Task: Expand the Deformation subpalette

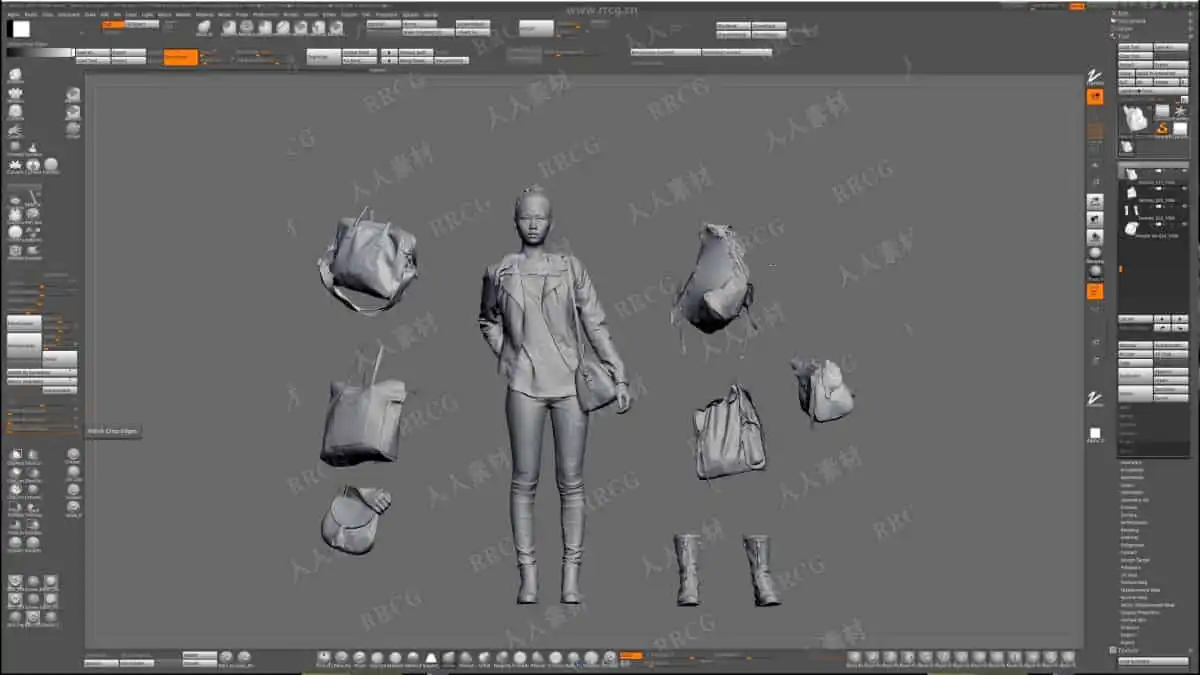Action: [x=1134, y=522]
